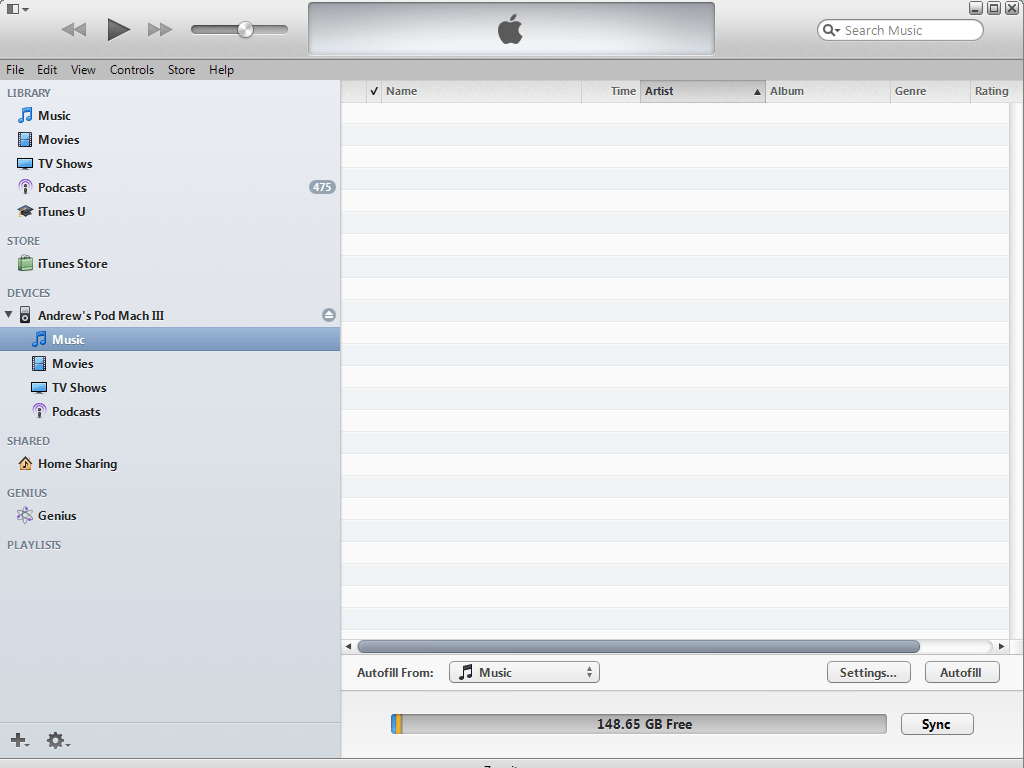Open the View menu

tap(83, 70)
